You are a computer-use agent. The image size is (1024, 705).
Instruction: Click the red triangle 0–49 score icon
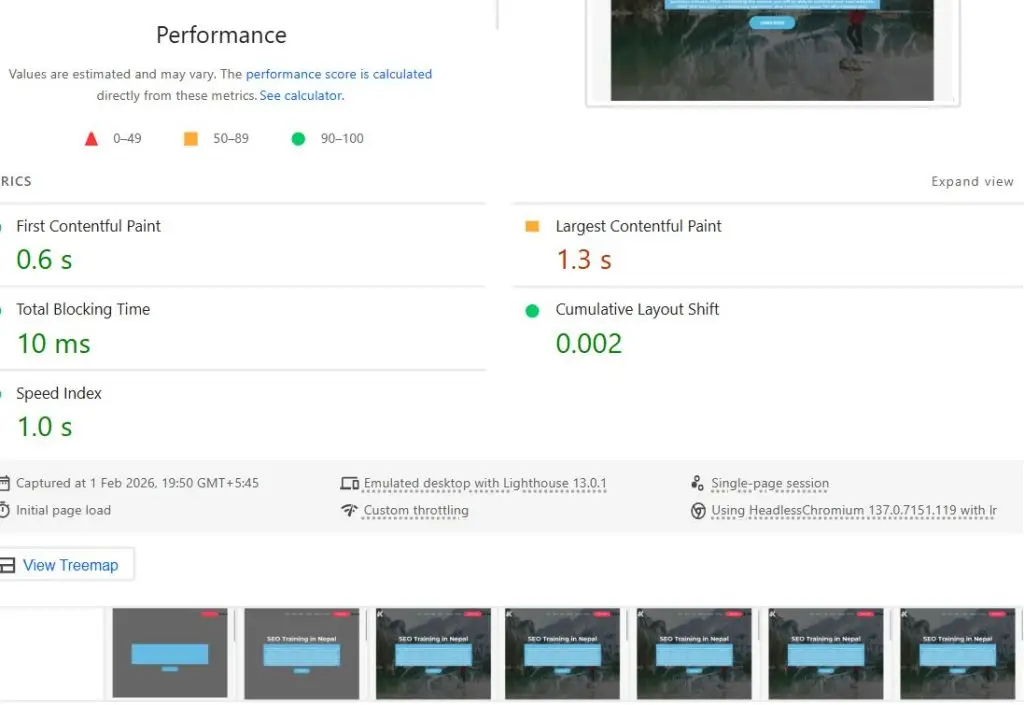[x=92, y=138]
